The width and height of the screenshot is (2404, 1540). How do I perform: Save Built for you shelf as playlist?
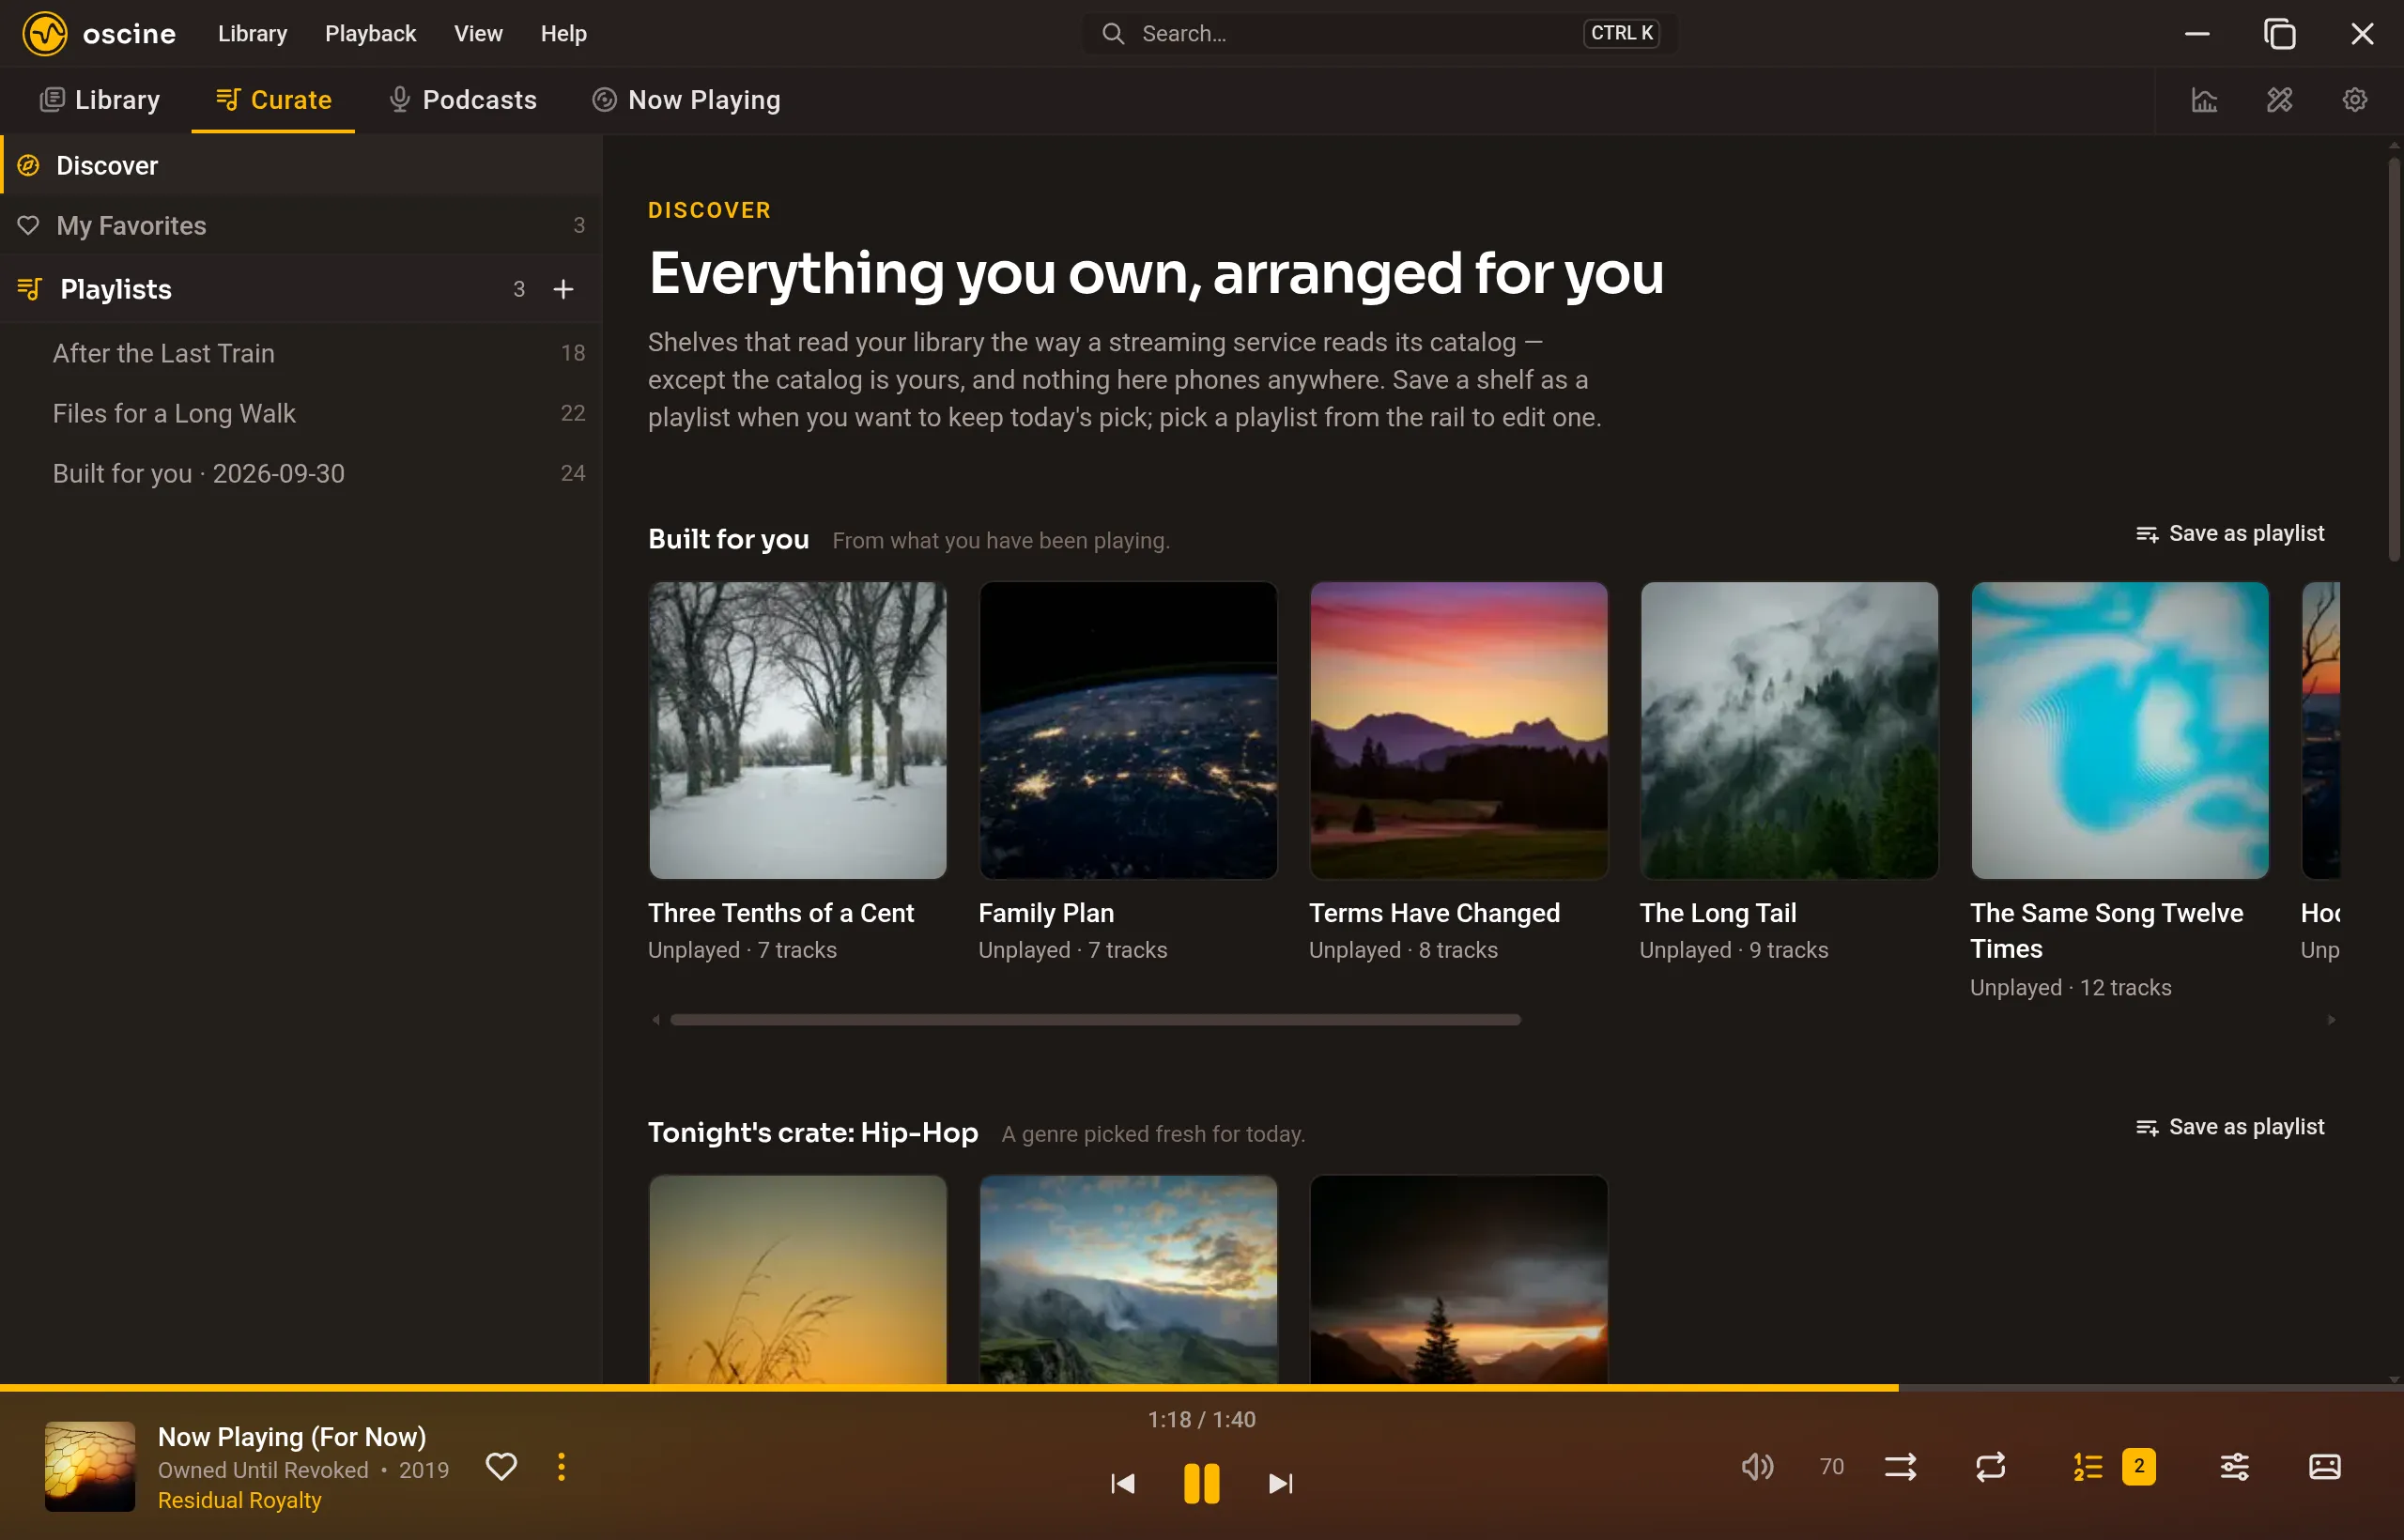click(2230, 534)
